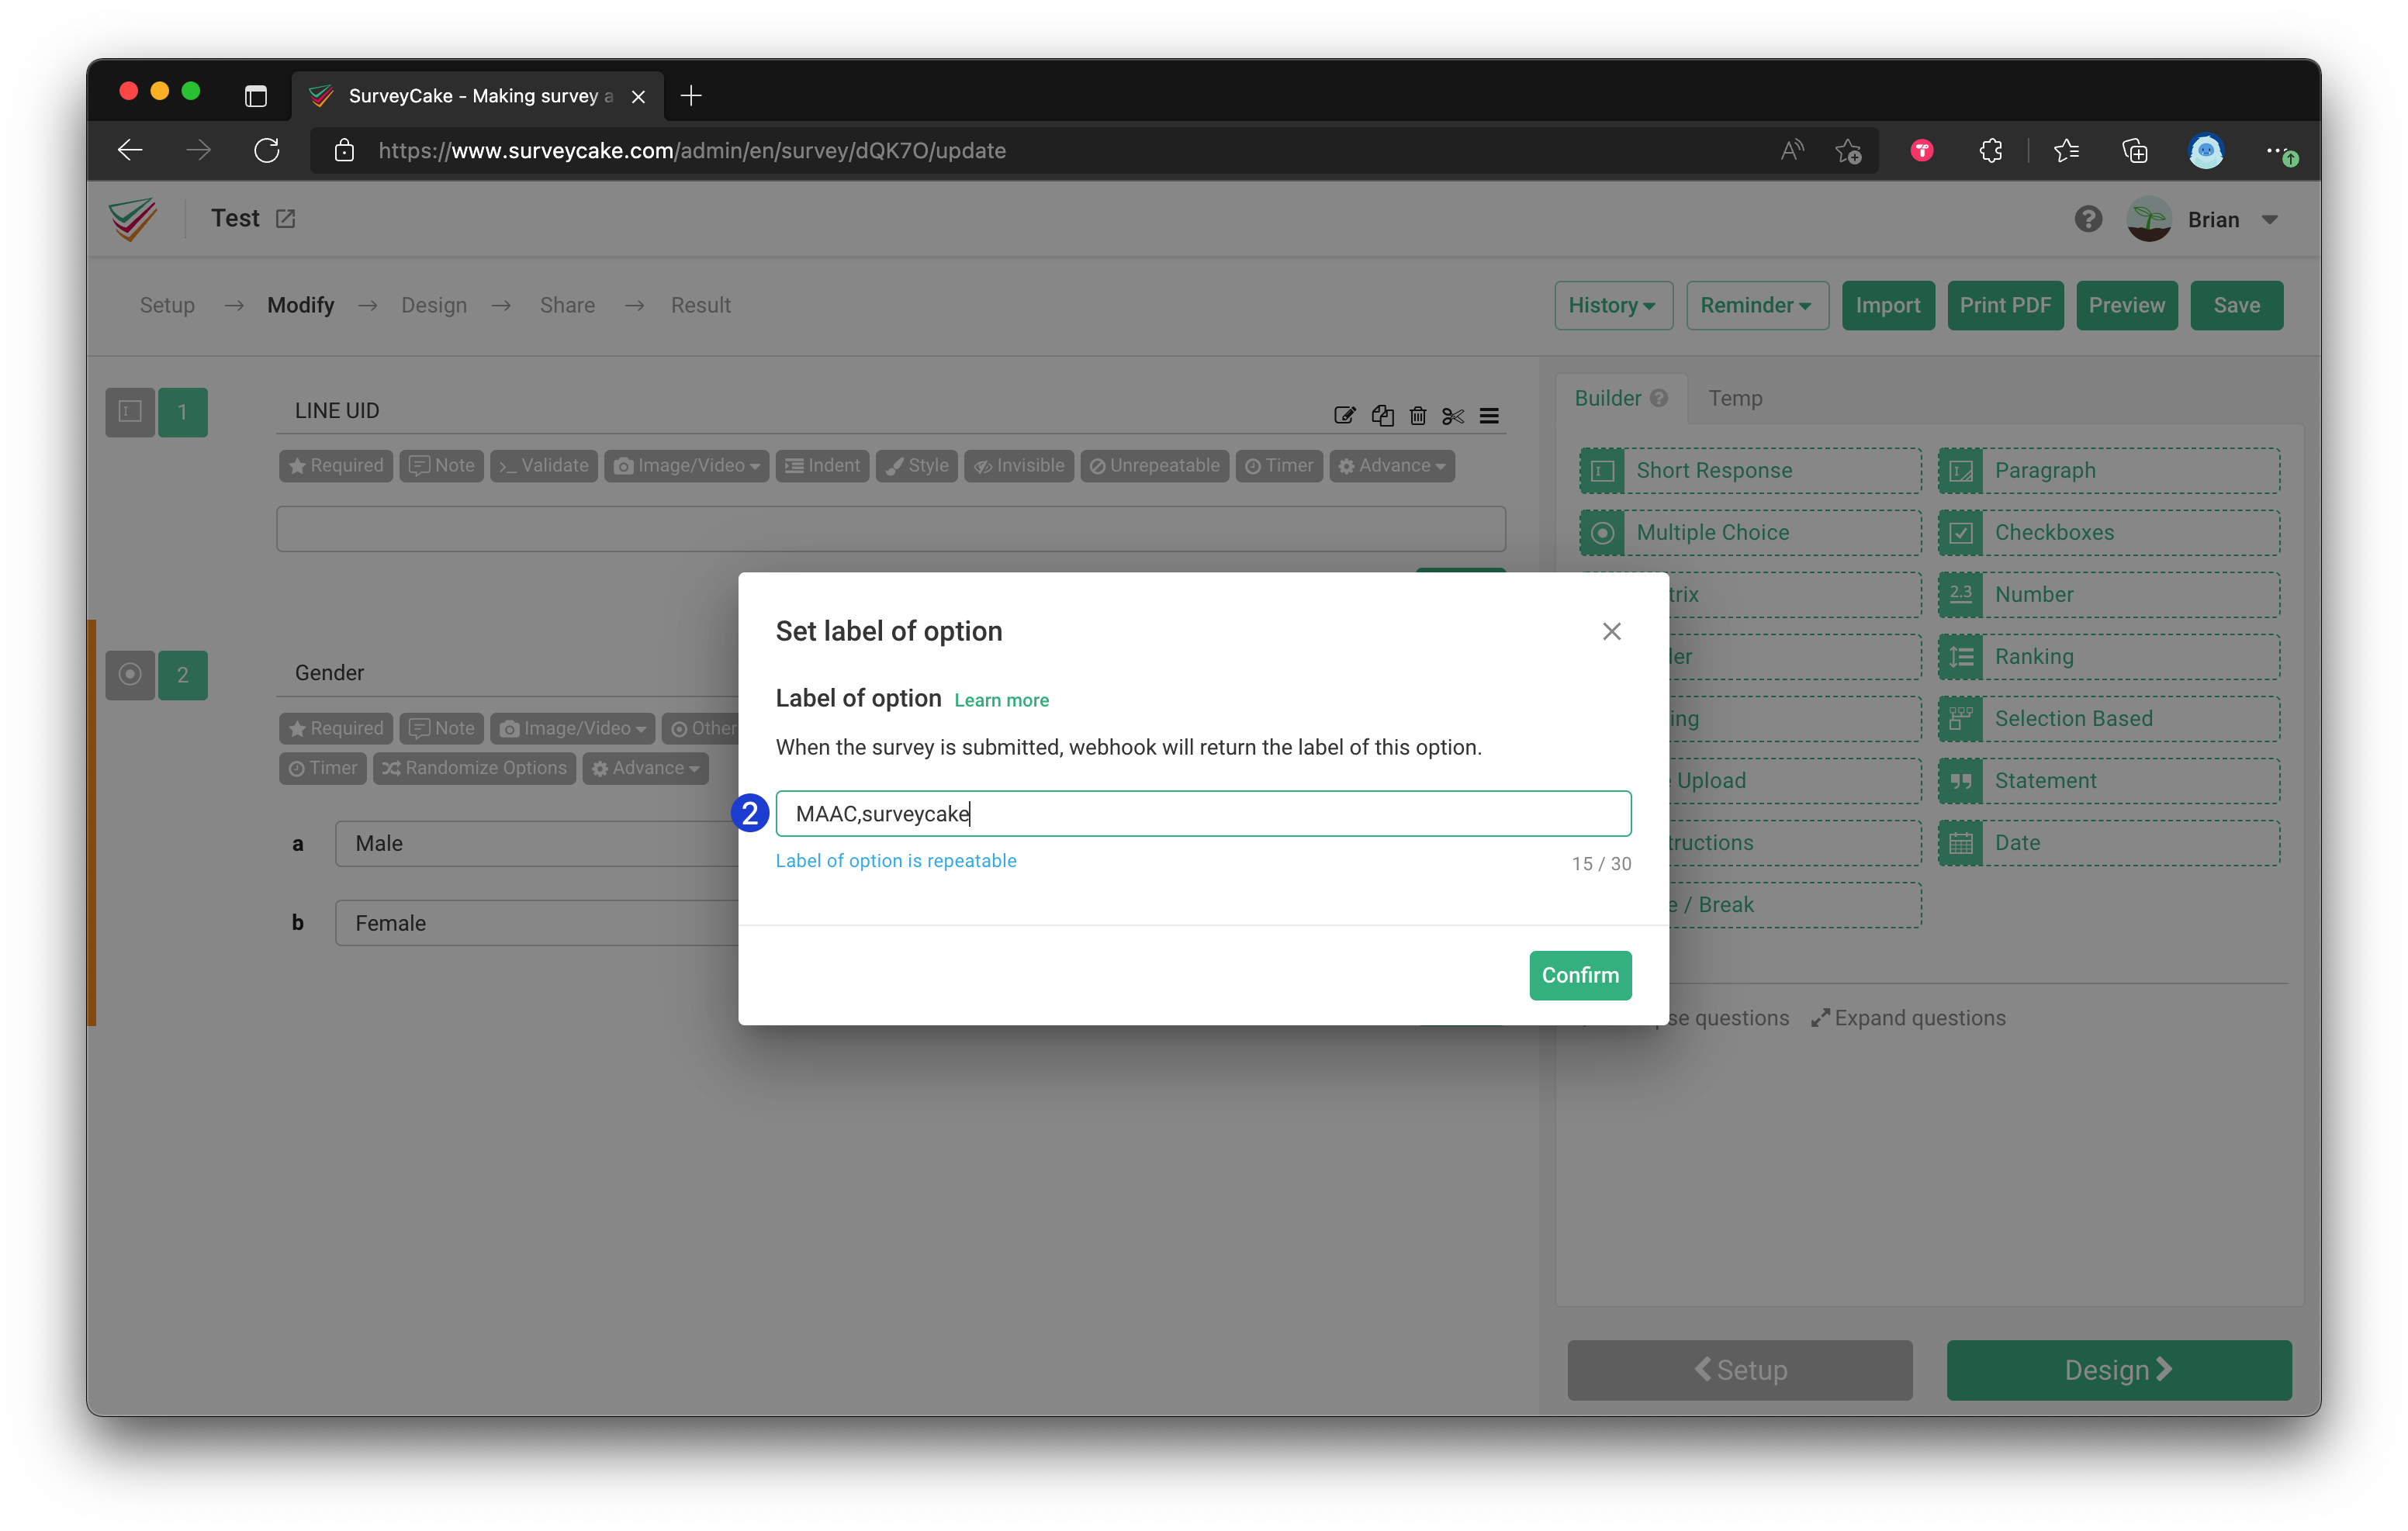Click Expand questions
The width and height of the screenshot is (2408, 1531).
pos(1909,1018)
